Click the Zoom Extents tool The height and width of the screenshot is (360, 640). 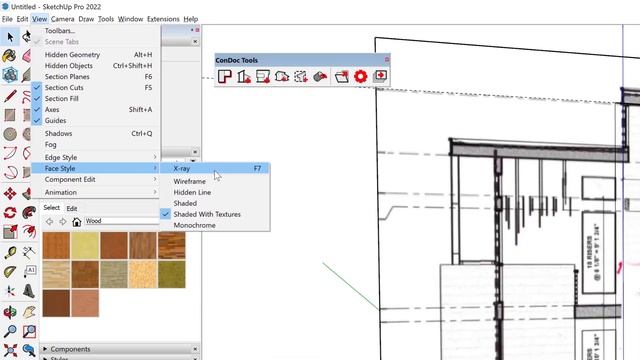10,350
